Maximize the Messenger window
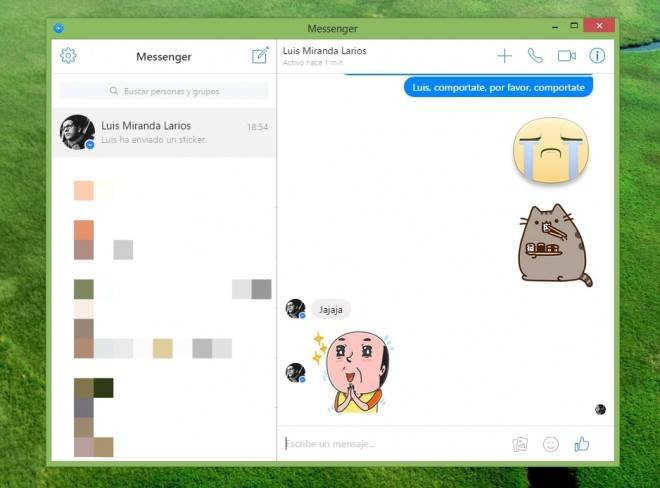Image resolution: width=660 pixels, height=488 pixels. 574,26
